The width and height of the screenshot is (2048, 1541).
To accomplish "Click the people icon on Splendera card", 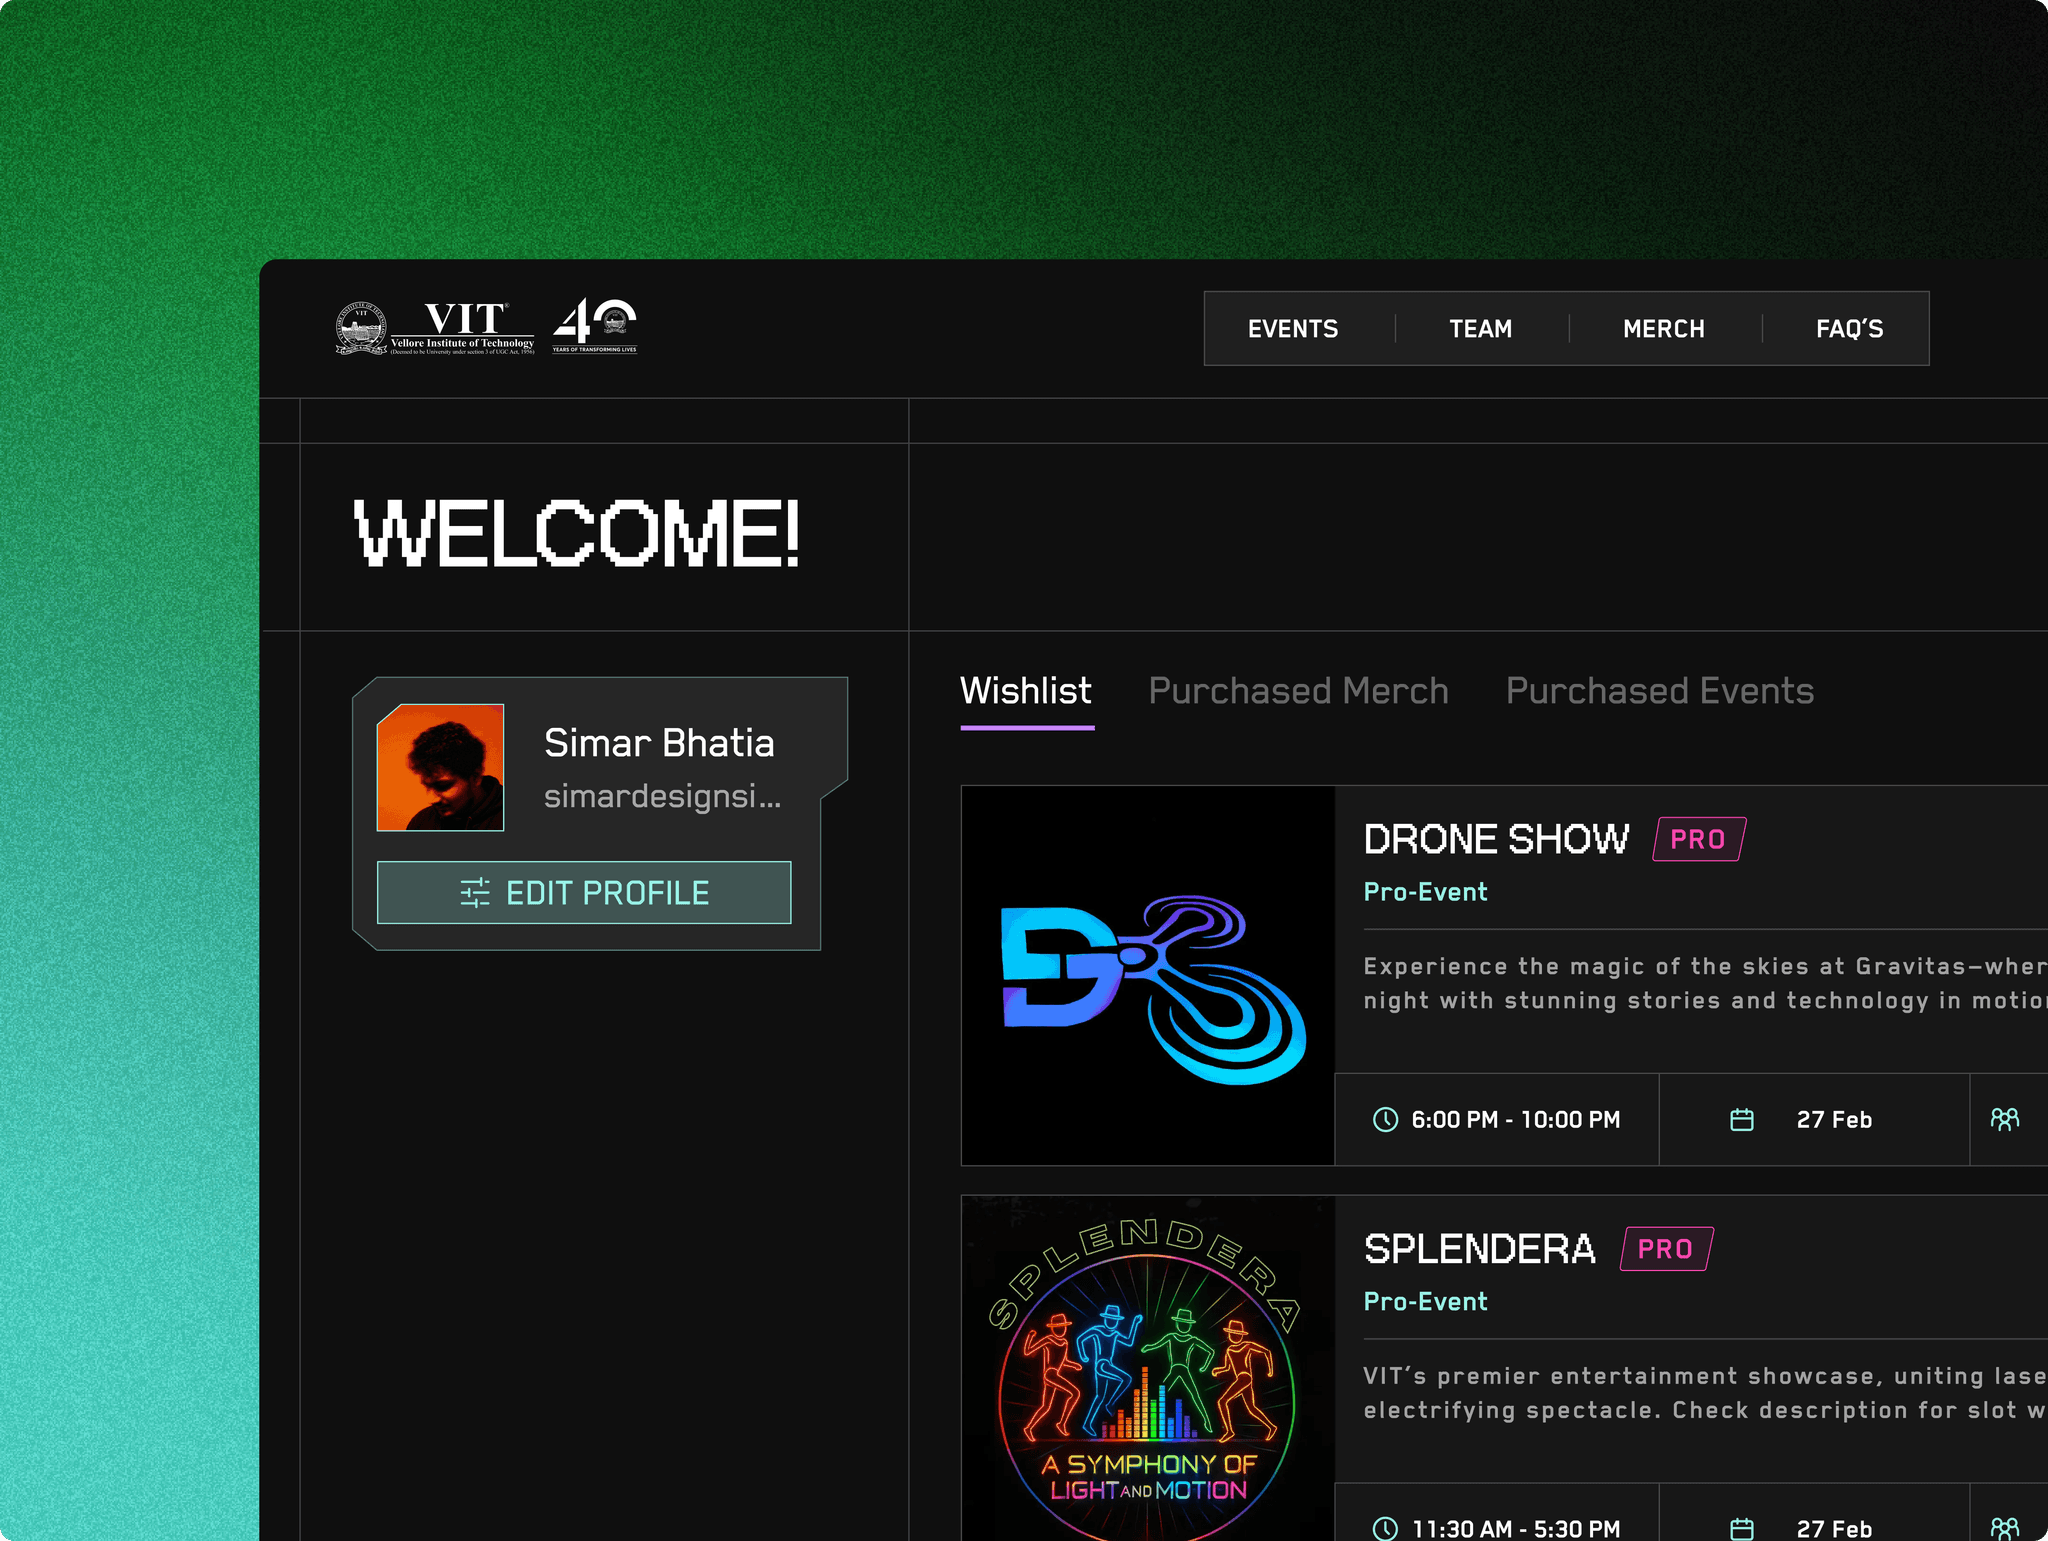I will pyautogui.click(x=2004, y=1528).
